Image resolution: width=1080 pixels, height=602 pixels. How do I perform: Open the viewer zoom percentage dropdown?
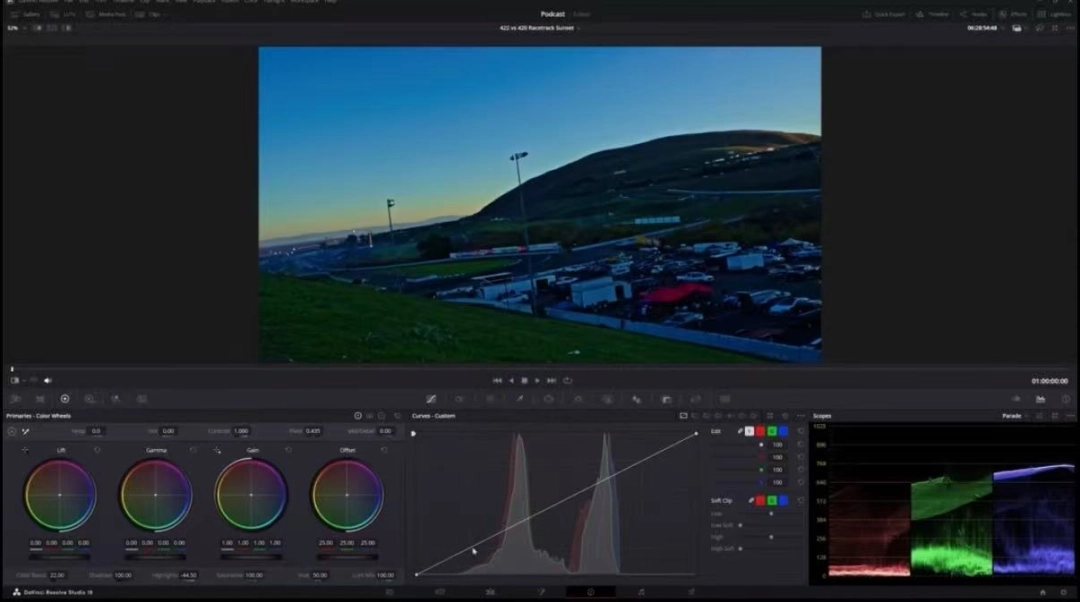[x=15, y=28]
